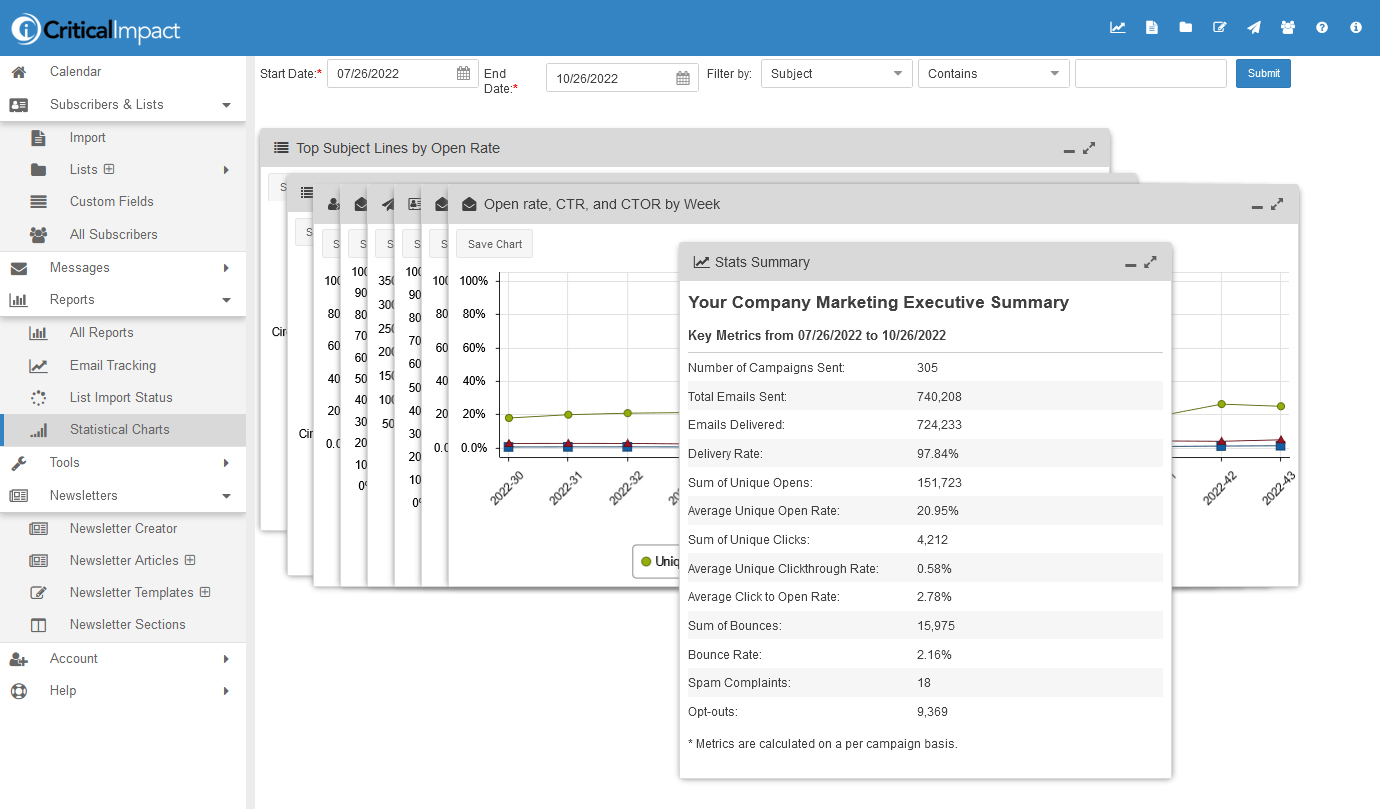Click the filter value text field
The height and width of the screenshot is (809, 1380).
[1150, 74]
